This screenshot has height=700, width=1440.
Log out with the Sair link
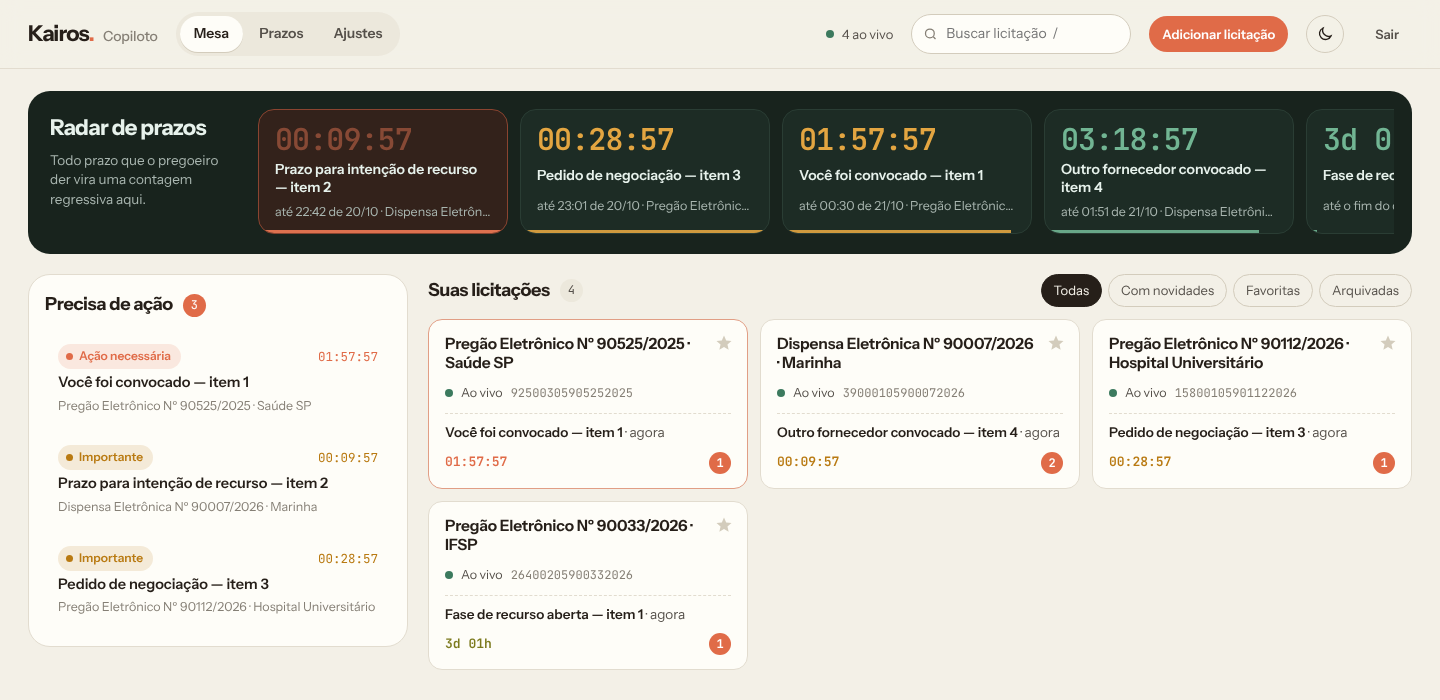(x=1387, y=34)
